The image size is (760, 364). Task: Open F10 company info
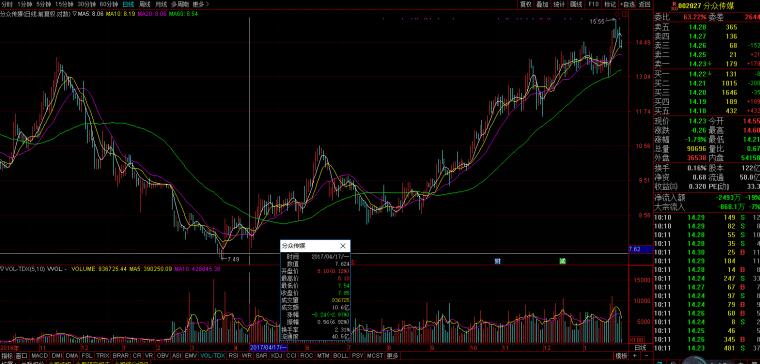[x=593, y=4]
